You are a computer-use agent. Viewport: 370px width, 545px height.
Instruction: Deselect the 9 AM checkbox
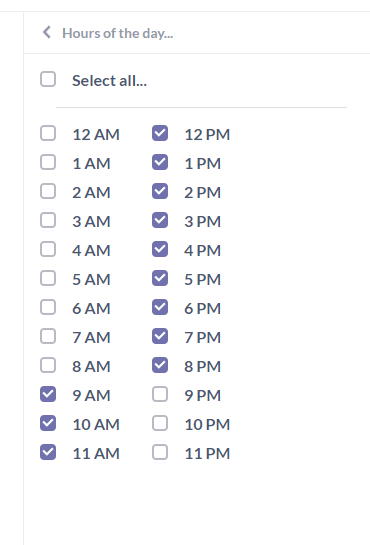[48, 394]
